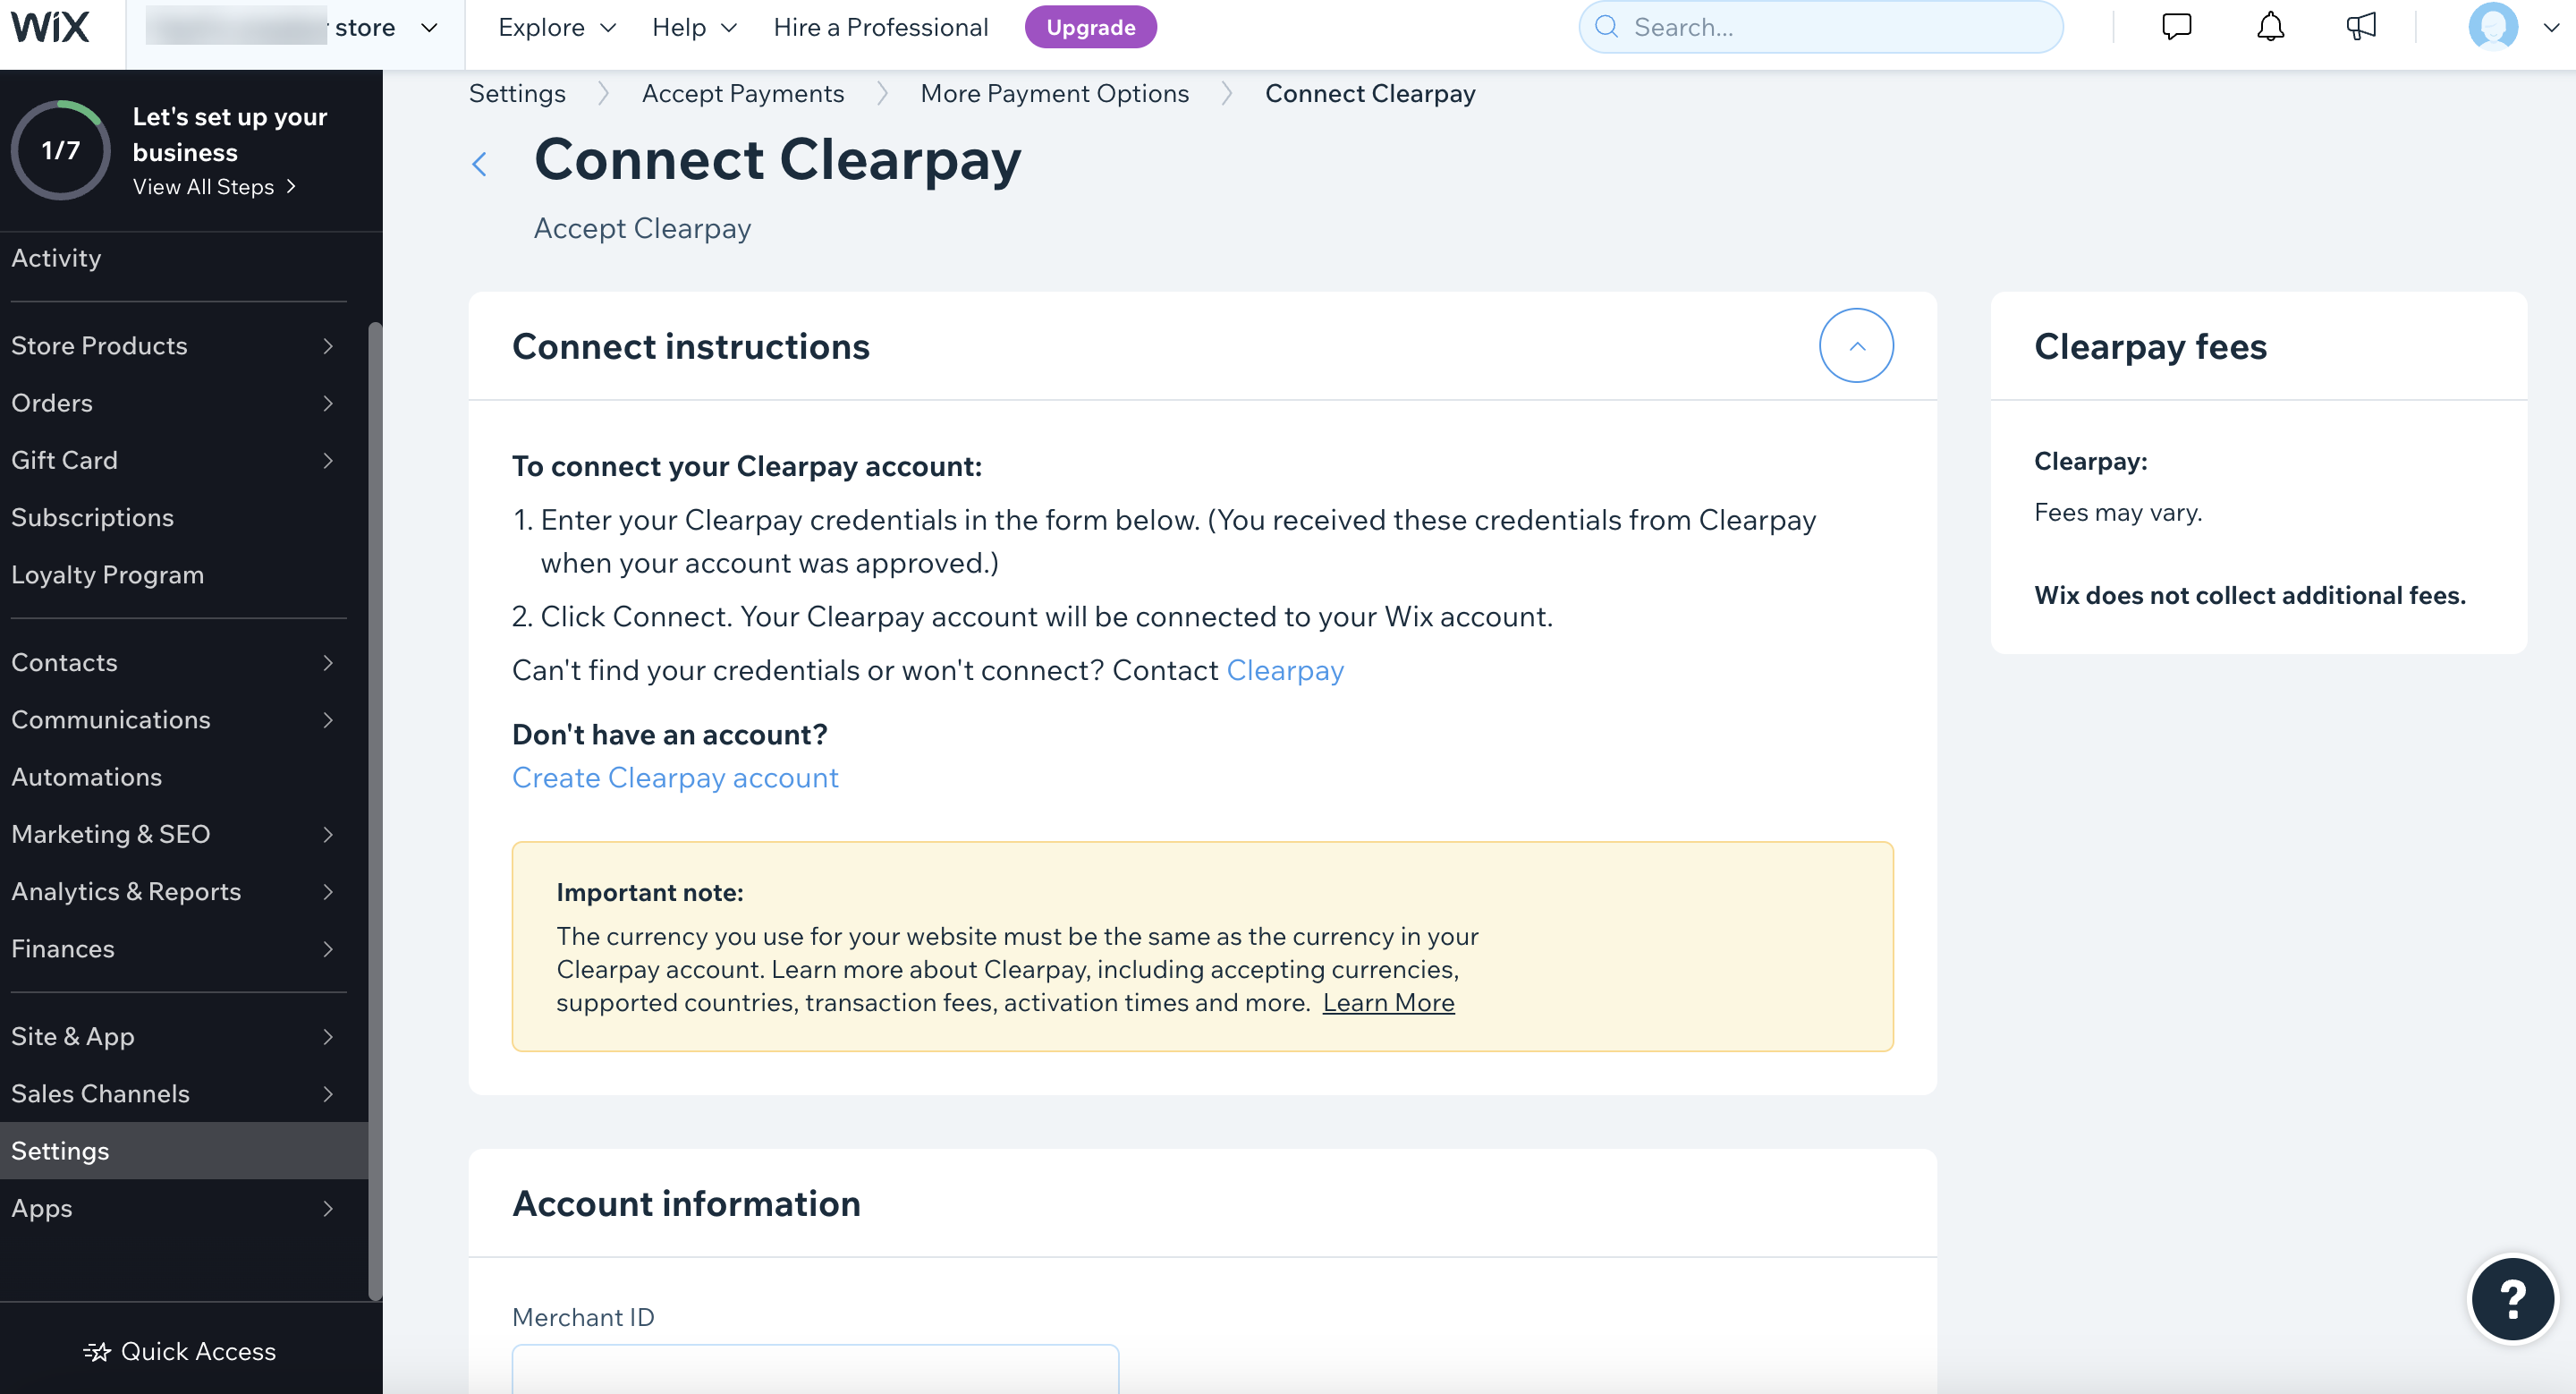Viewport: 2576px width, 1394px height.
Task: Click Learn More in important note
Action: pos(1388,1002)
